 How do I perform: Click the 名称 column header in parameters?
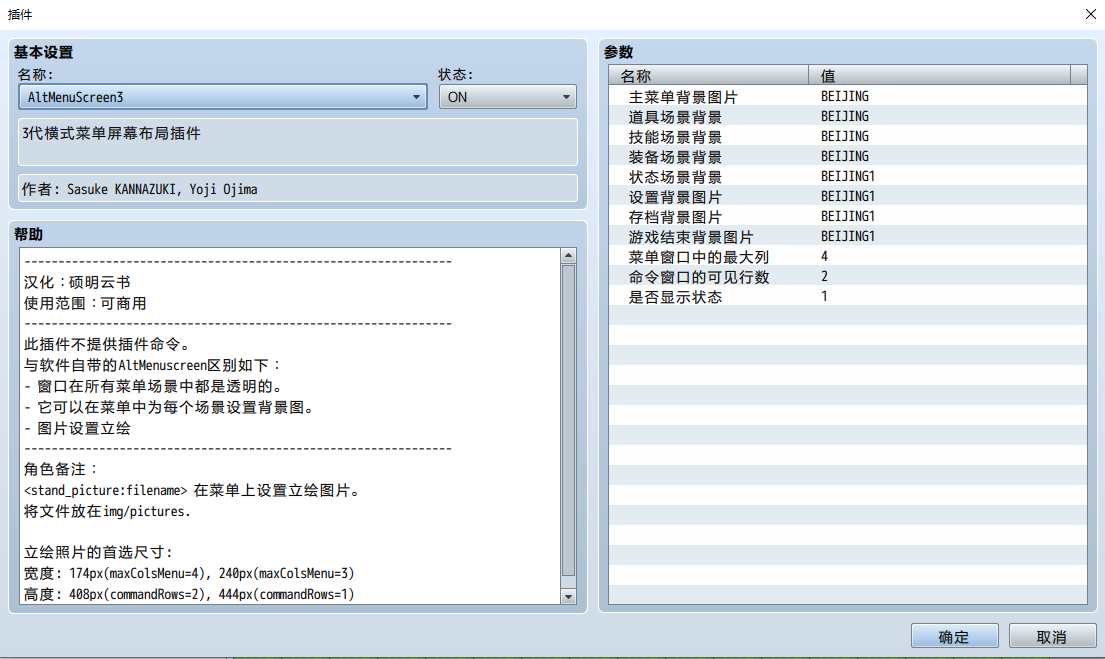708,75
